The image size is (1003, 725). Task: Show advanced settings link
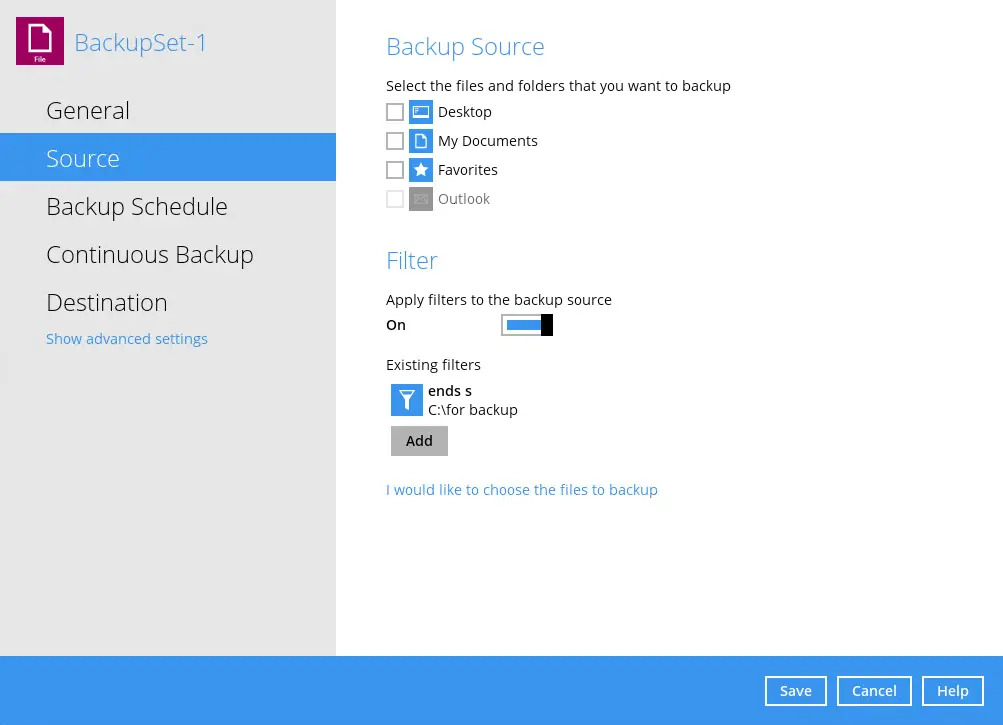coord(127,339)
